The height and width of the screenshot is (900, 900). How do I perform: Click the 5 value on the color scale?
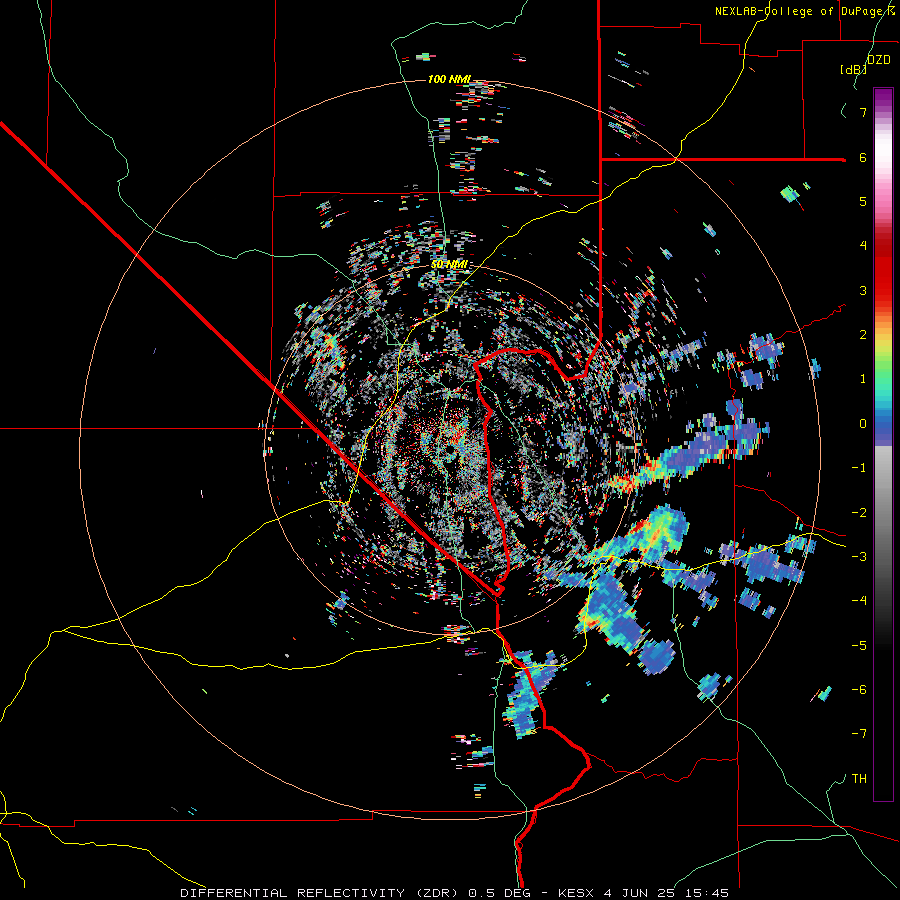(863, 201)
